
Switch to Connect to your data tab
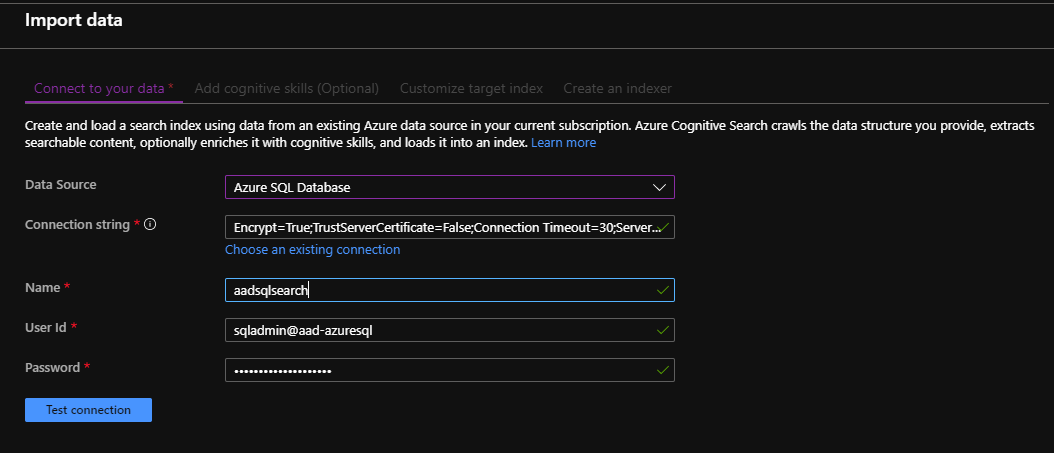[104, 88]
